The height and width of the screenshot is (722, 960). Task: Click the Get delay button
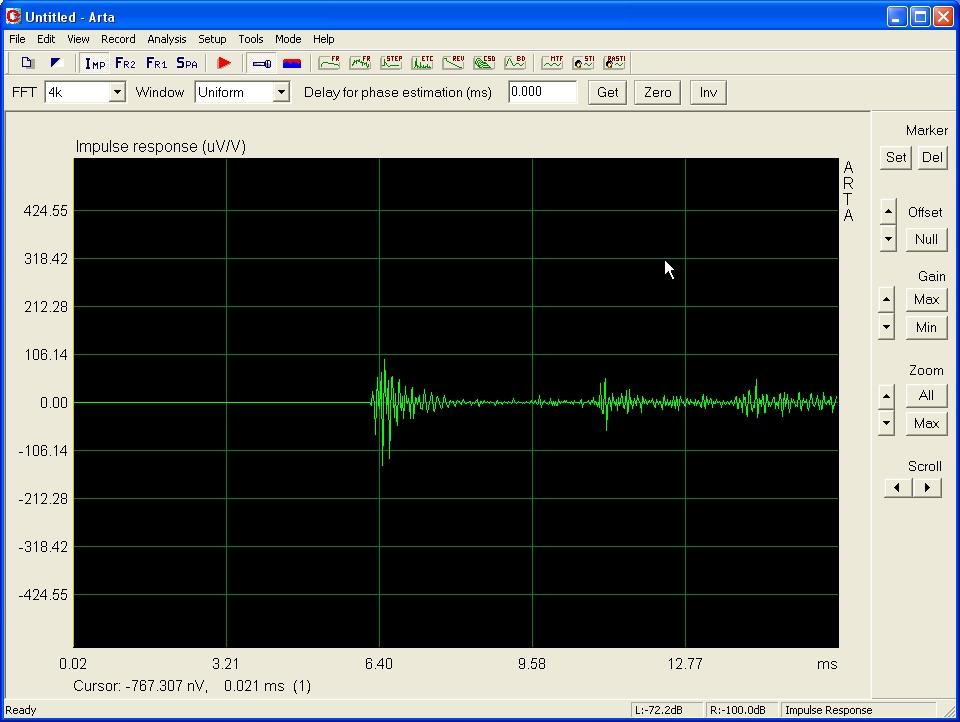click(607, 92)
